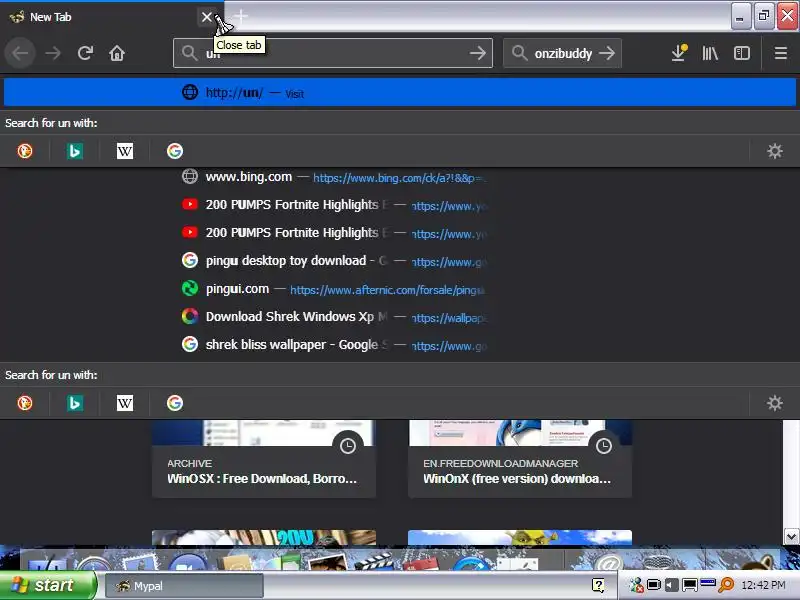Viewport: 800px width, 600px height.
Task: Select the New Tab tab
Action: tap(102, 17)
